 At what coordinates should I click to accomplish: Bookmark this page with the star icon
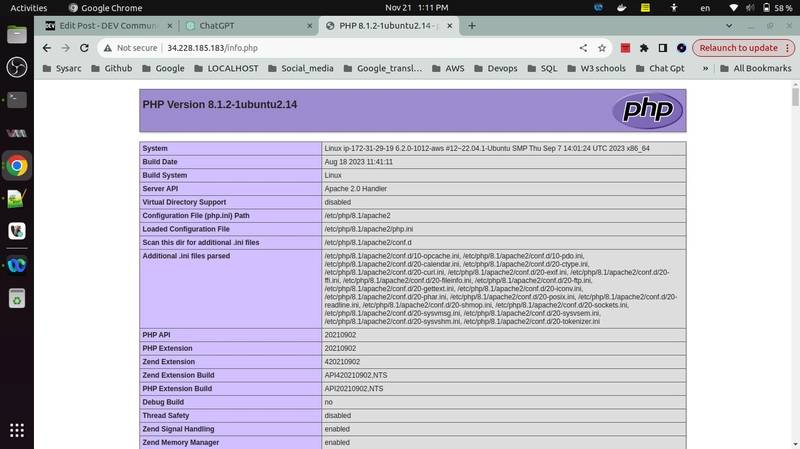(602, 48)
